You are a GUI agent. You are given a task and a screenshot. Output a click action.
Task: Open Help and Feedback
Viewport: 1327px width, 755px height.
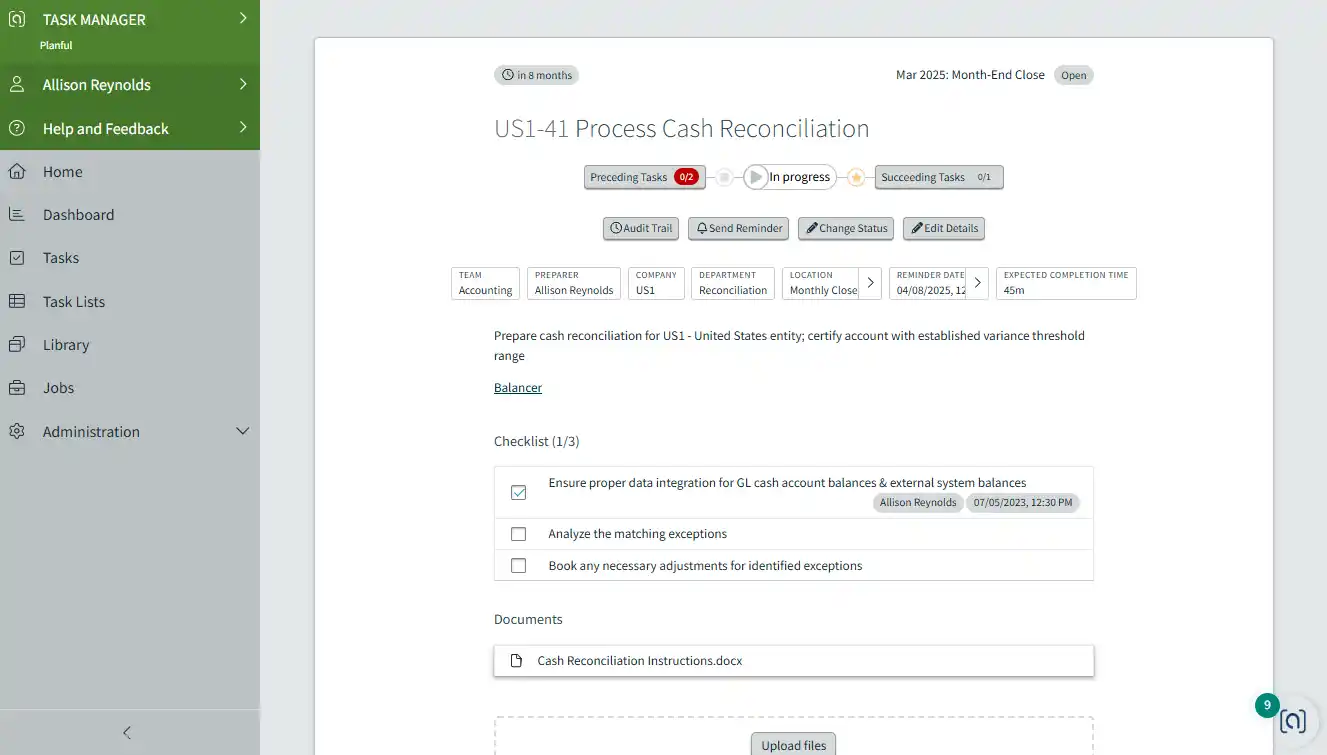click(106, 128)
